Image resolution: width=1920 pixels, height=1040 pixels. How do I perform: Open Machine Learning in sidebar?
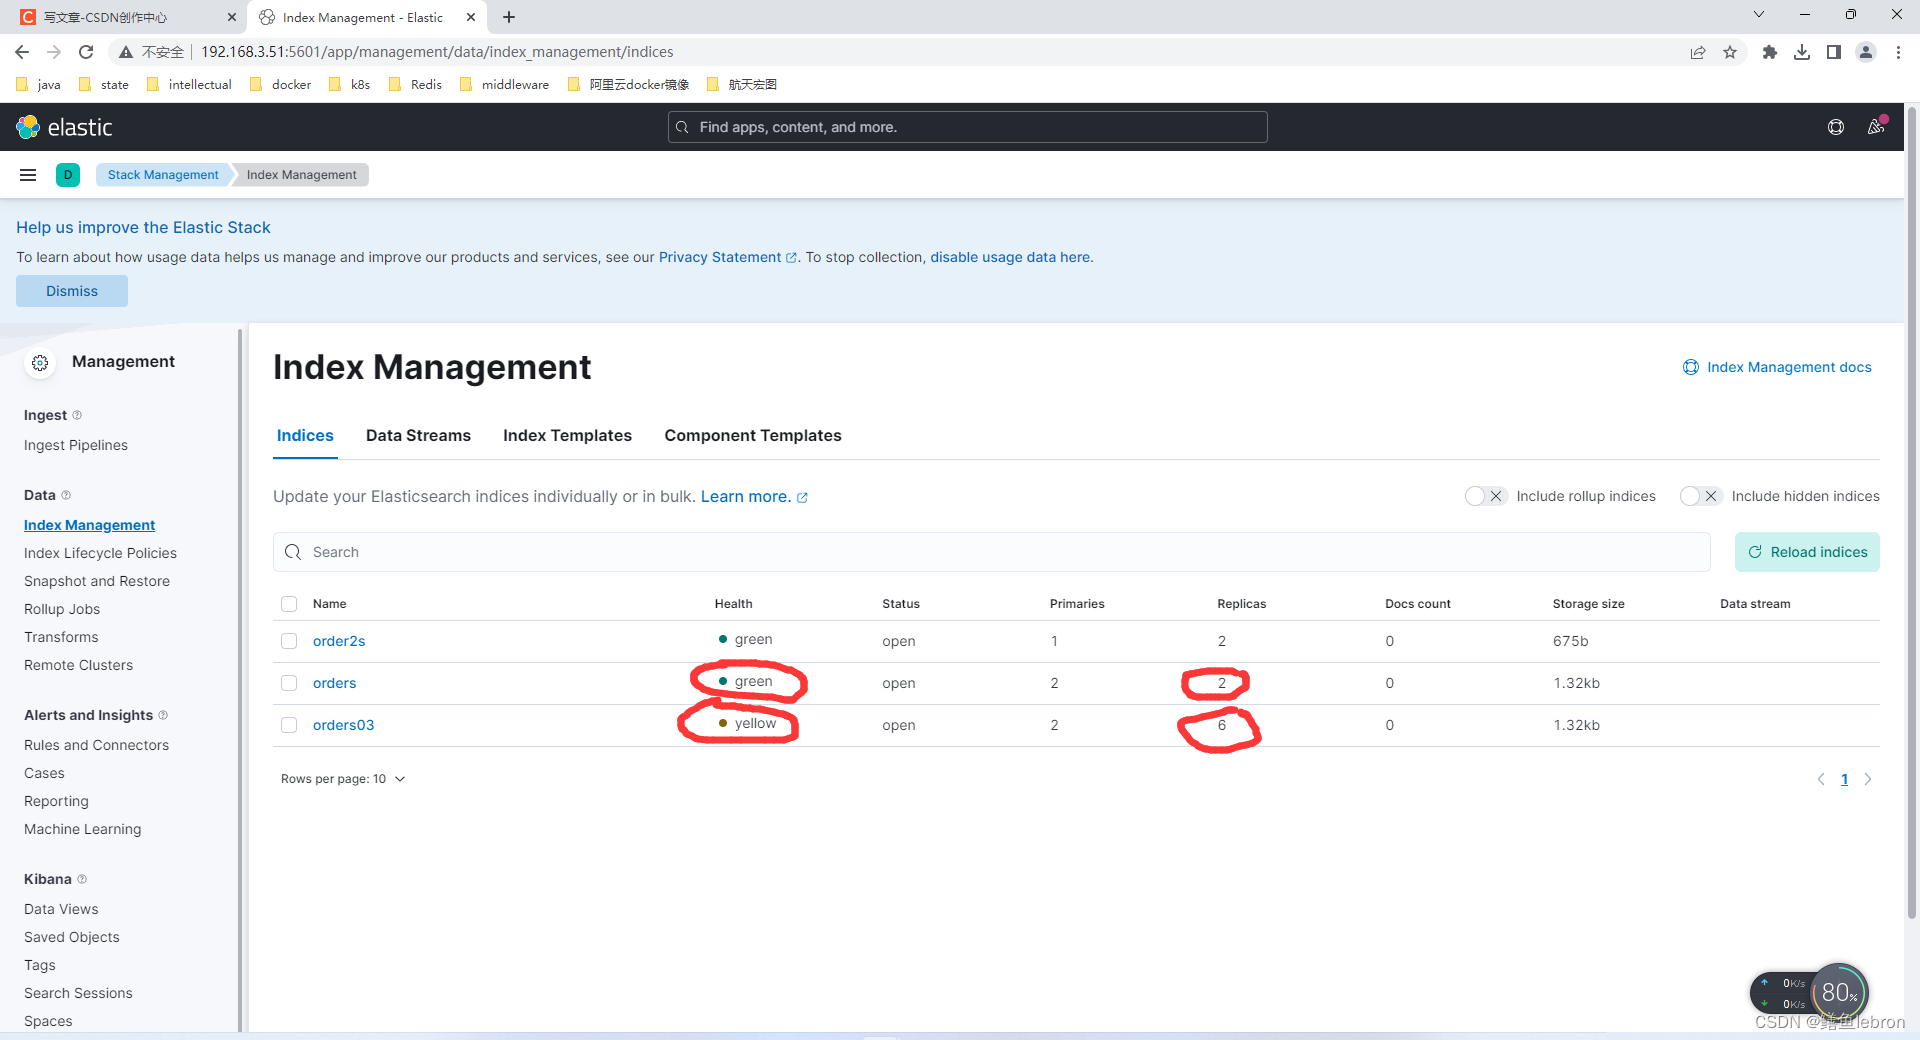point(83,829)
